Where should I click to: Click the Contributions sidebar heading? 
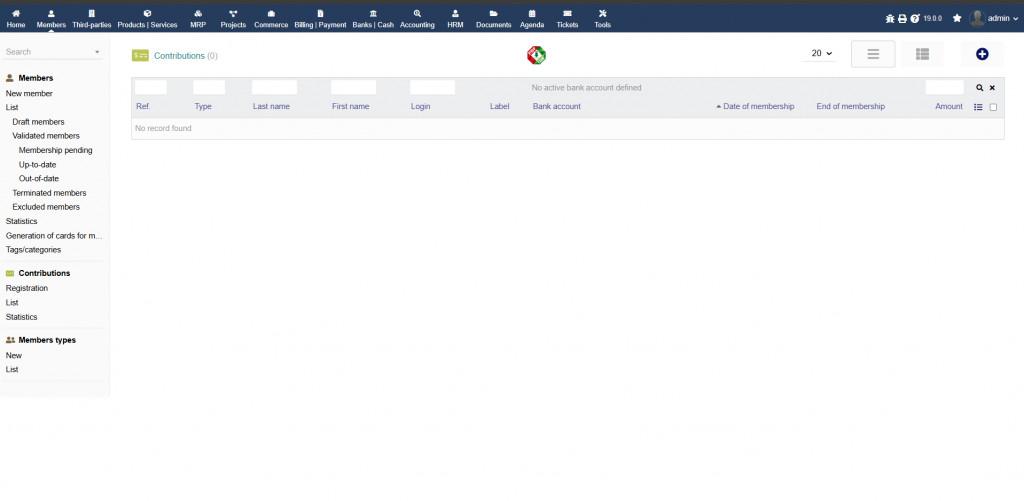[44, 273]
